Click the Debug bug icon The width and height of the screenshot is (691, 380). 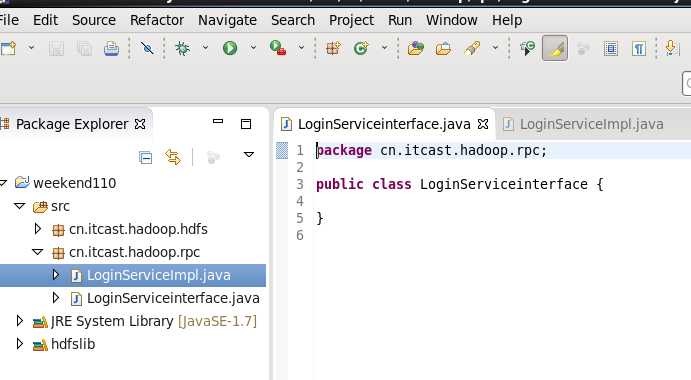pyautogui.click(x=182, y=48)
